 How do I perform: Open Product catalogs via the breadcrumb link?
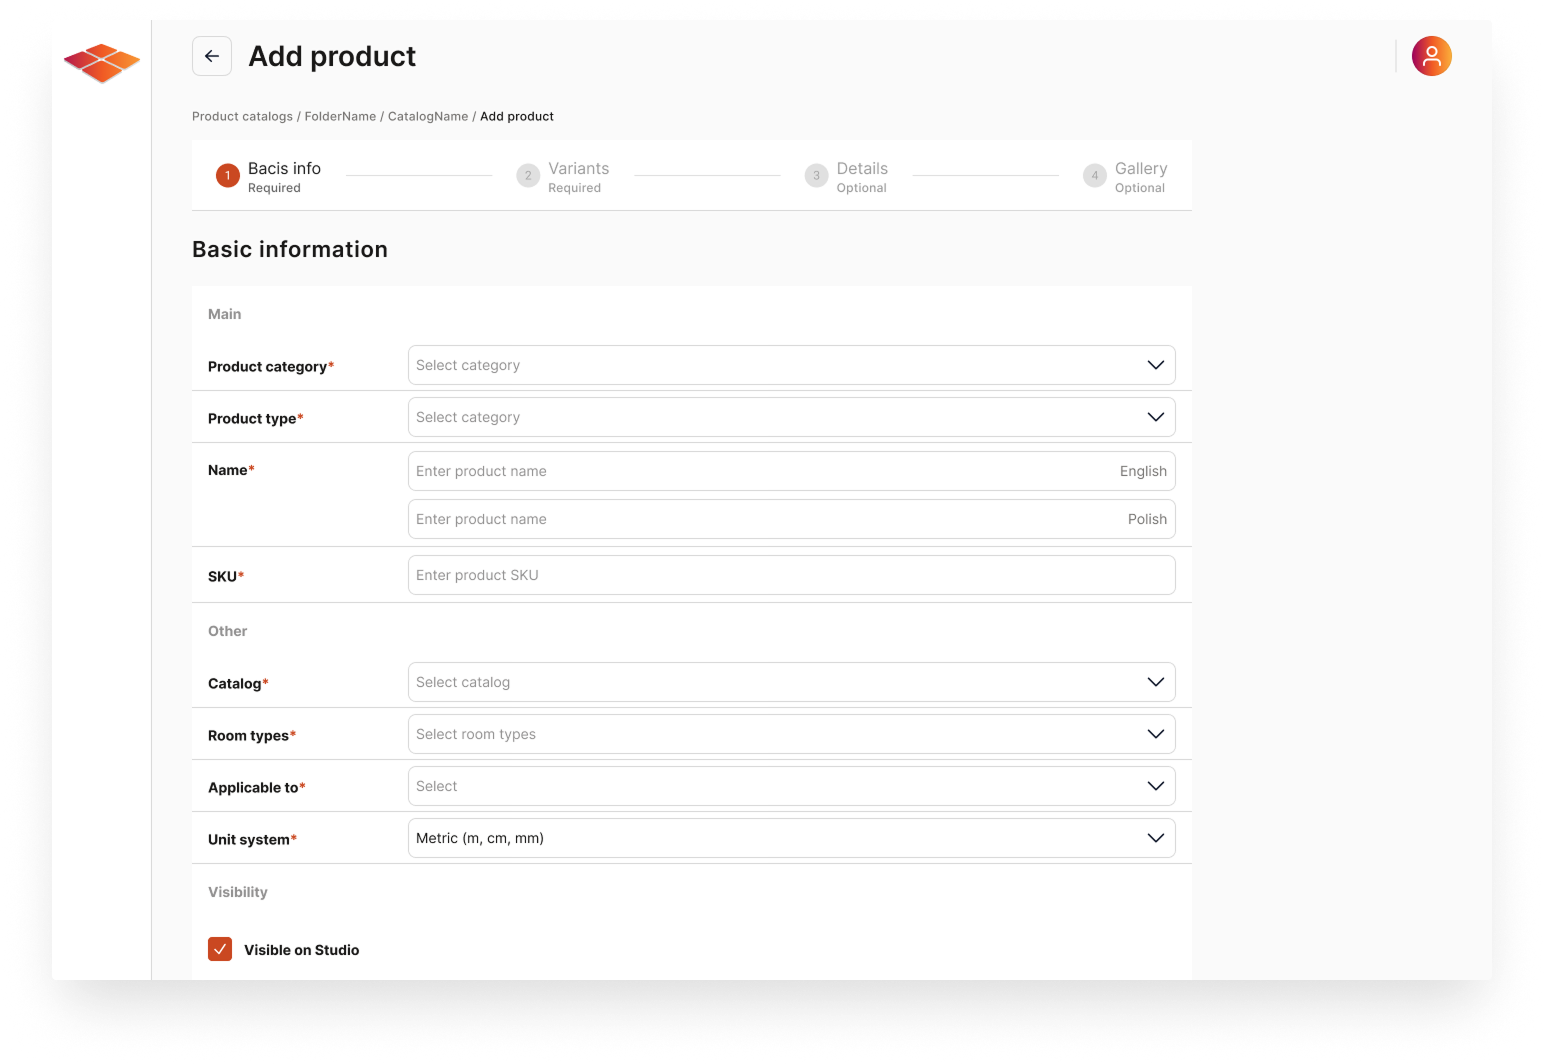coord(242,116)
